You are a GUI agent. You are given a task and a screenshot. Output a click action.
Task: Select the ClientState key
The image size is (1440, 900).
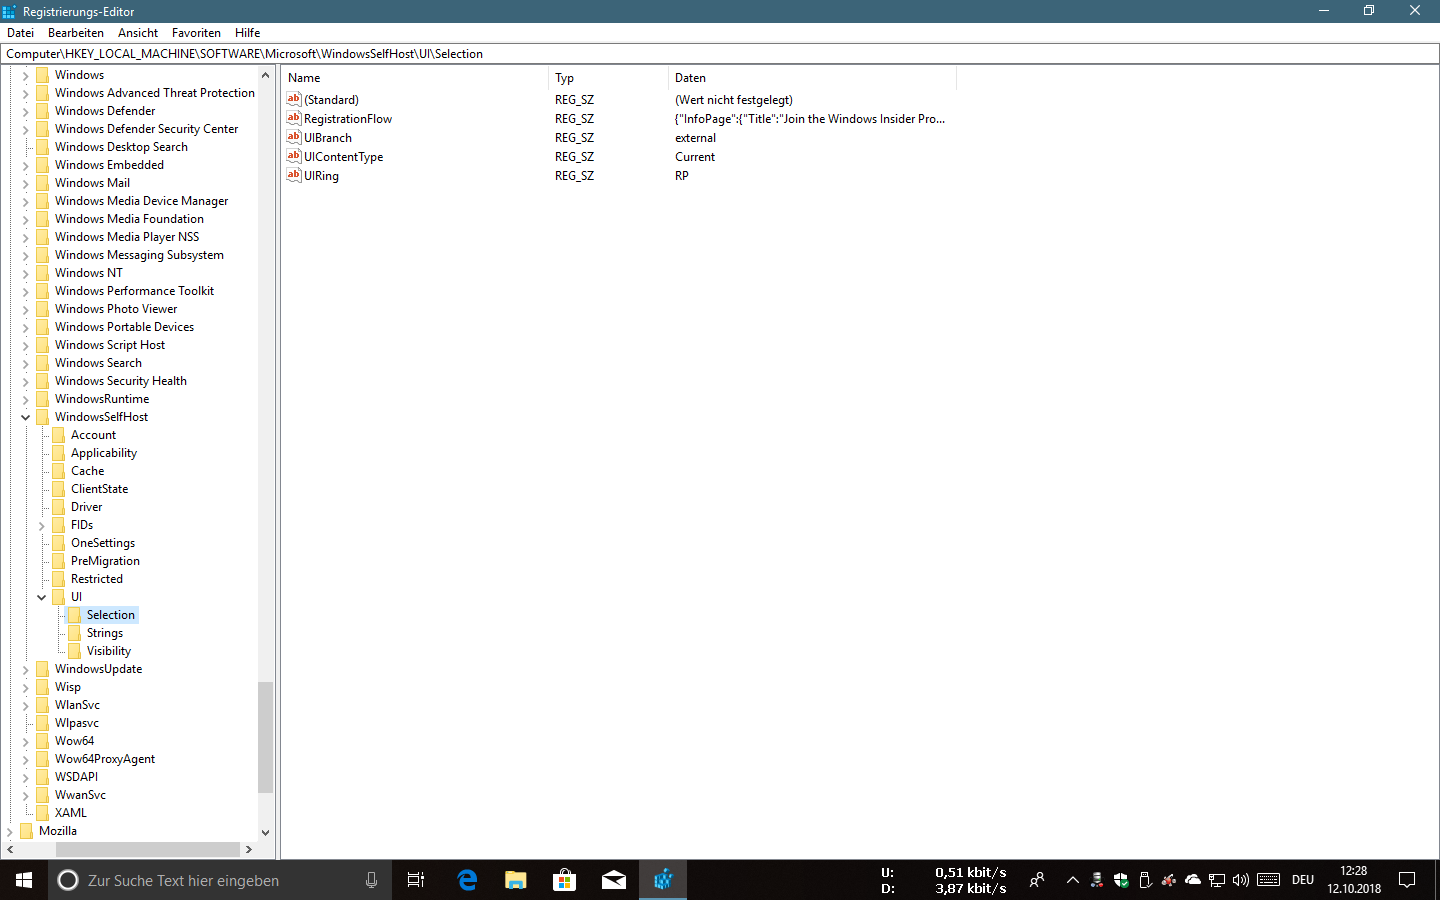[x=99, y=489]
